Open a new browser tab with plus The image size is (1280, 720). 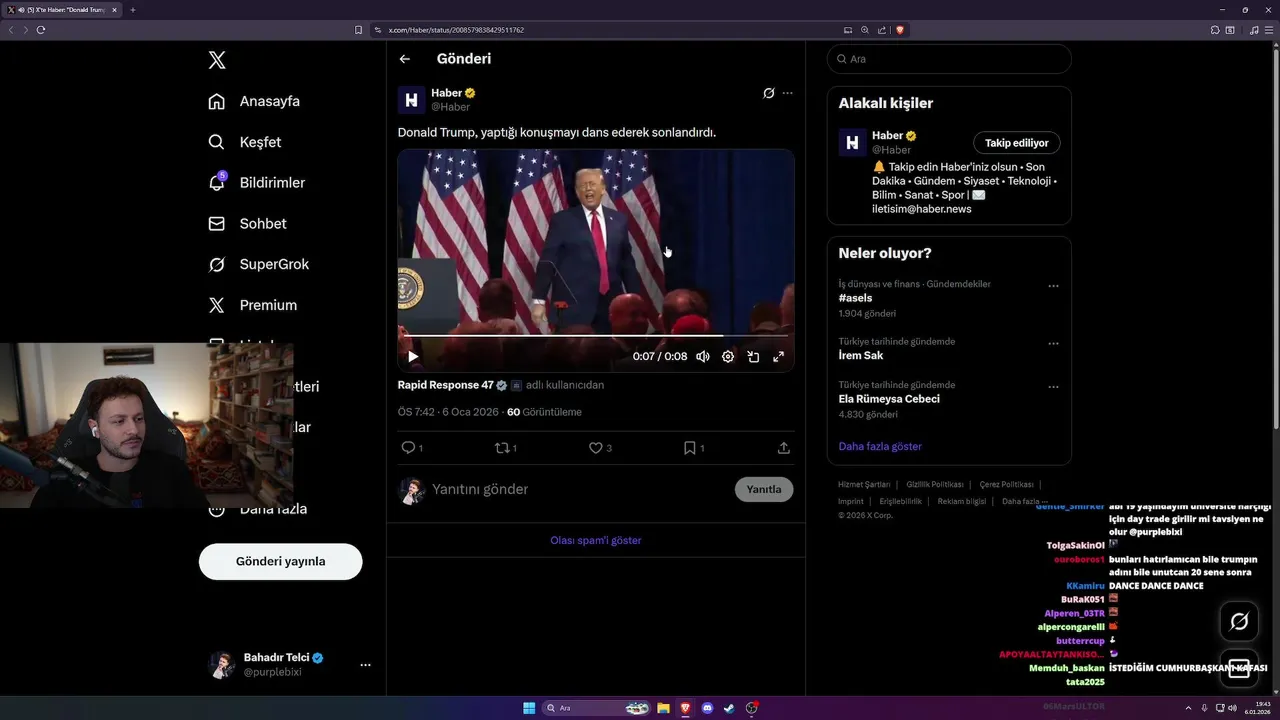[x=132, y=10]
